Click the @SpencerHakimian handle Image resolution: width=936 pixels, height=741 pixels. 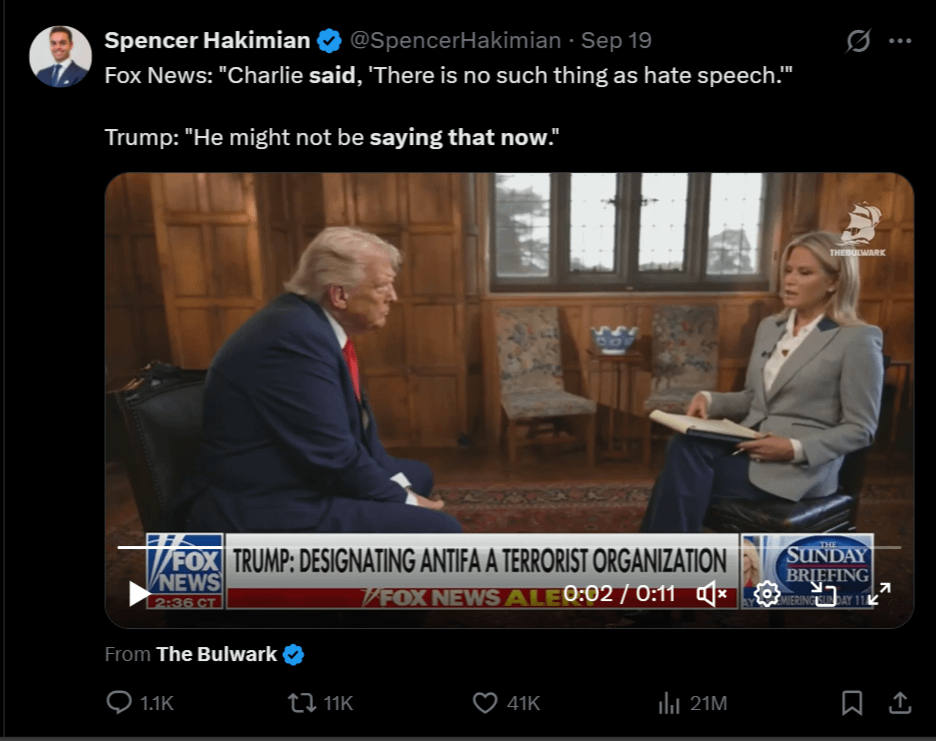[x=455, y=41]
